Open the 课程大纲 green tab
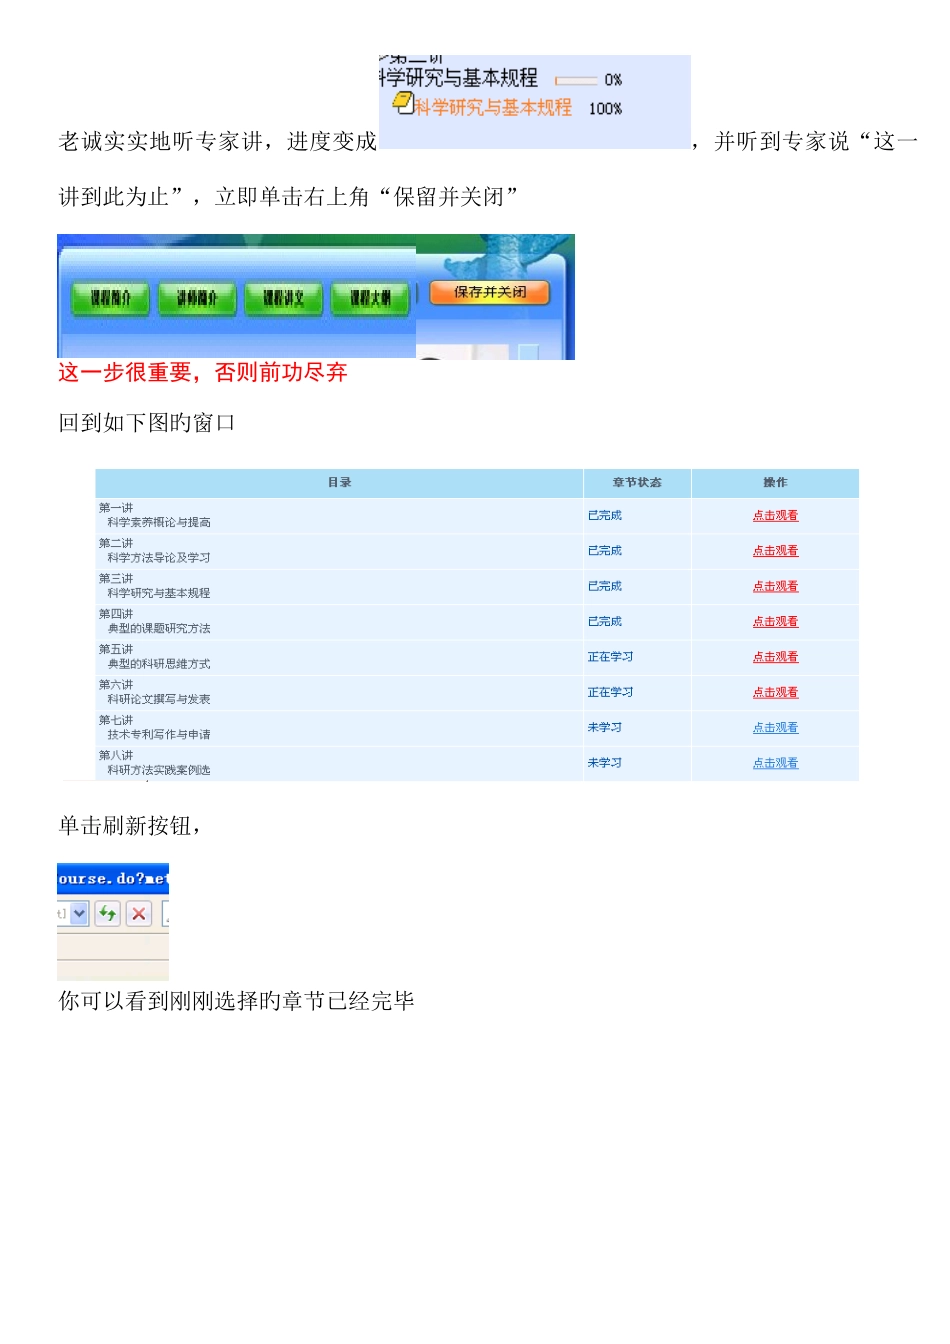Screen dimensions: 950x1344 tap(370, 298)
